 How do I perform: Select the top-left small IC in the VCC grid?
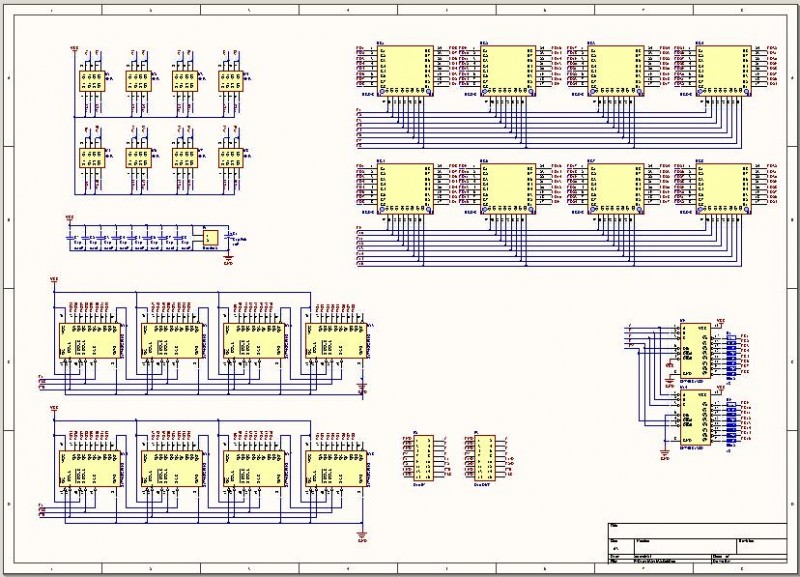tap(92, 80)
